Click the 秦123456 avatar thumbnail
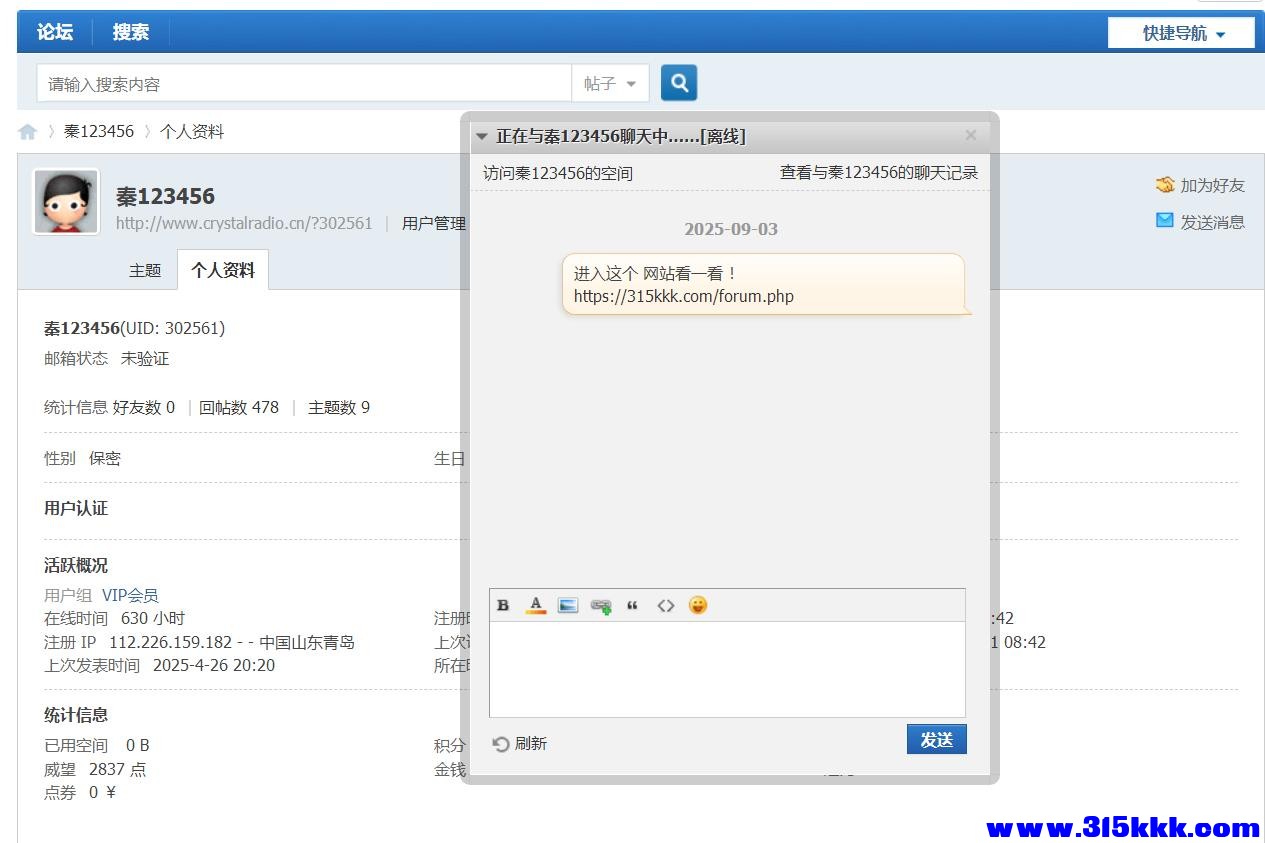The width and height of the screenshot is (1265, 843). (65, 200)
